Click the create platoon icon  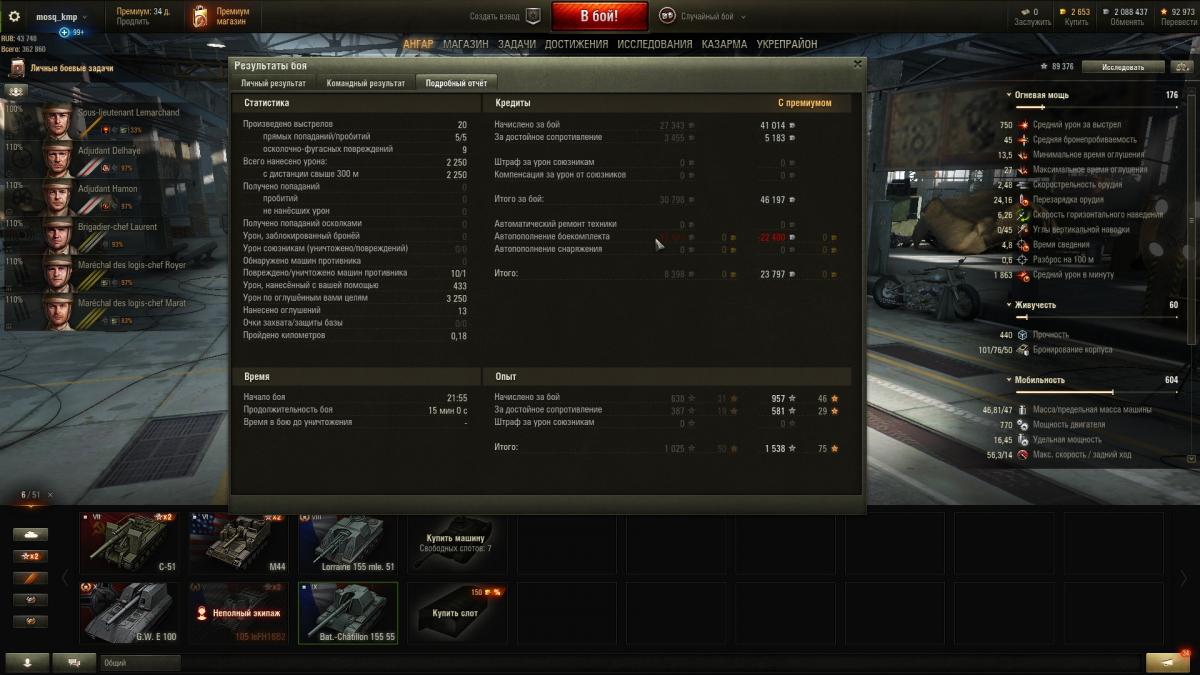[x=533, y=16]
